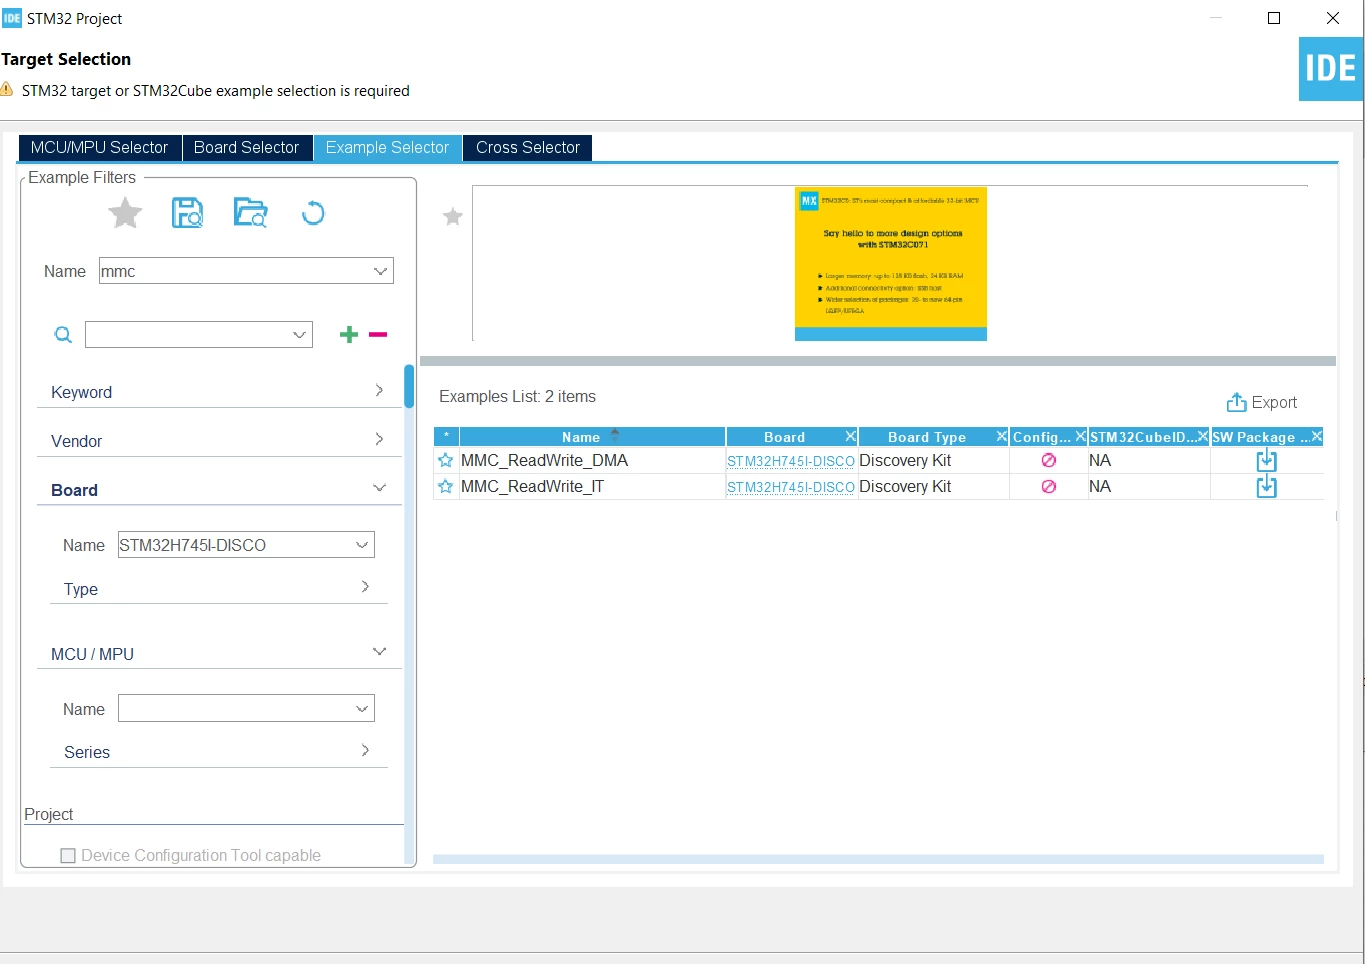The height and width of the screenshot is (964, 1365).
Task: Favorite the MMC_ReadWrite_IT example
Action: click(446, 487)
